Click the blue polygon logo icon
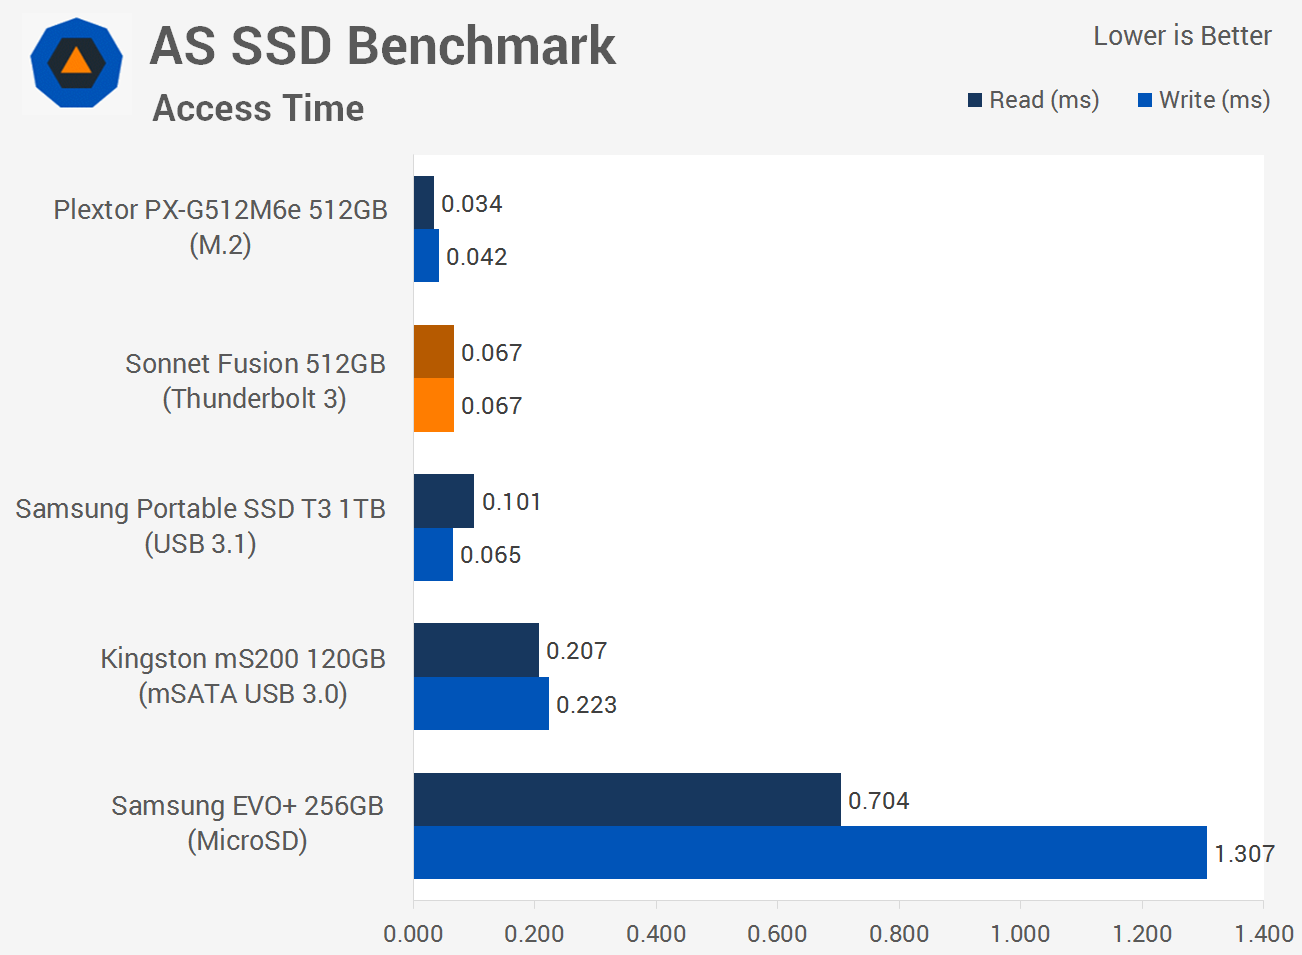Image resolution: width=1302 pixels, height=955 pixels. coord(76,63)
